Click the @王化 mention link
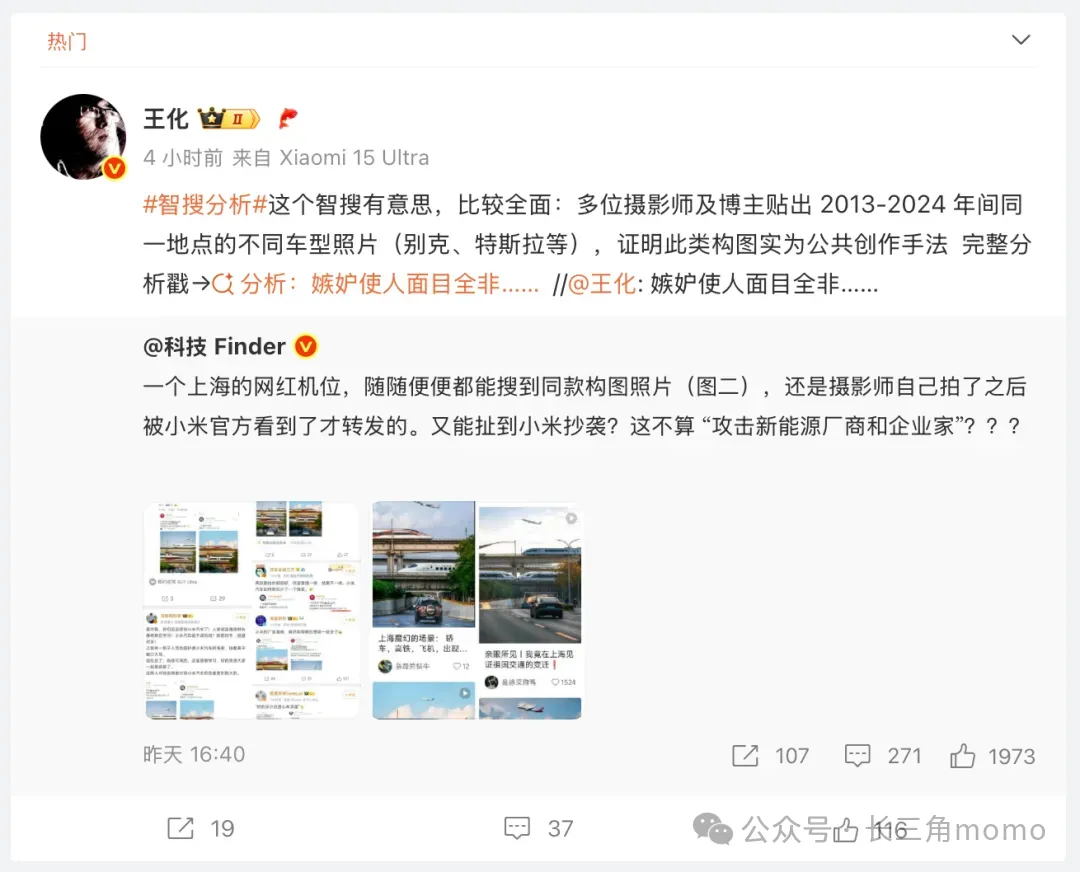The image size is (1080, 872). point(601,284)
